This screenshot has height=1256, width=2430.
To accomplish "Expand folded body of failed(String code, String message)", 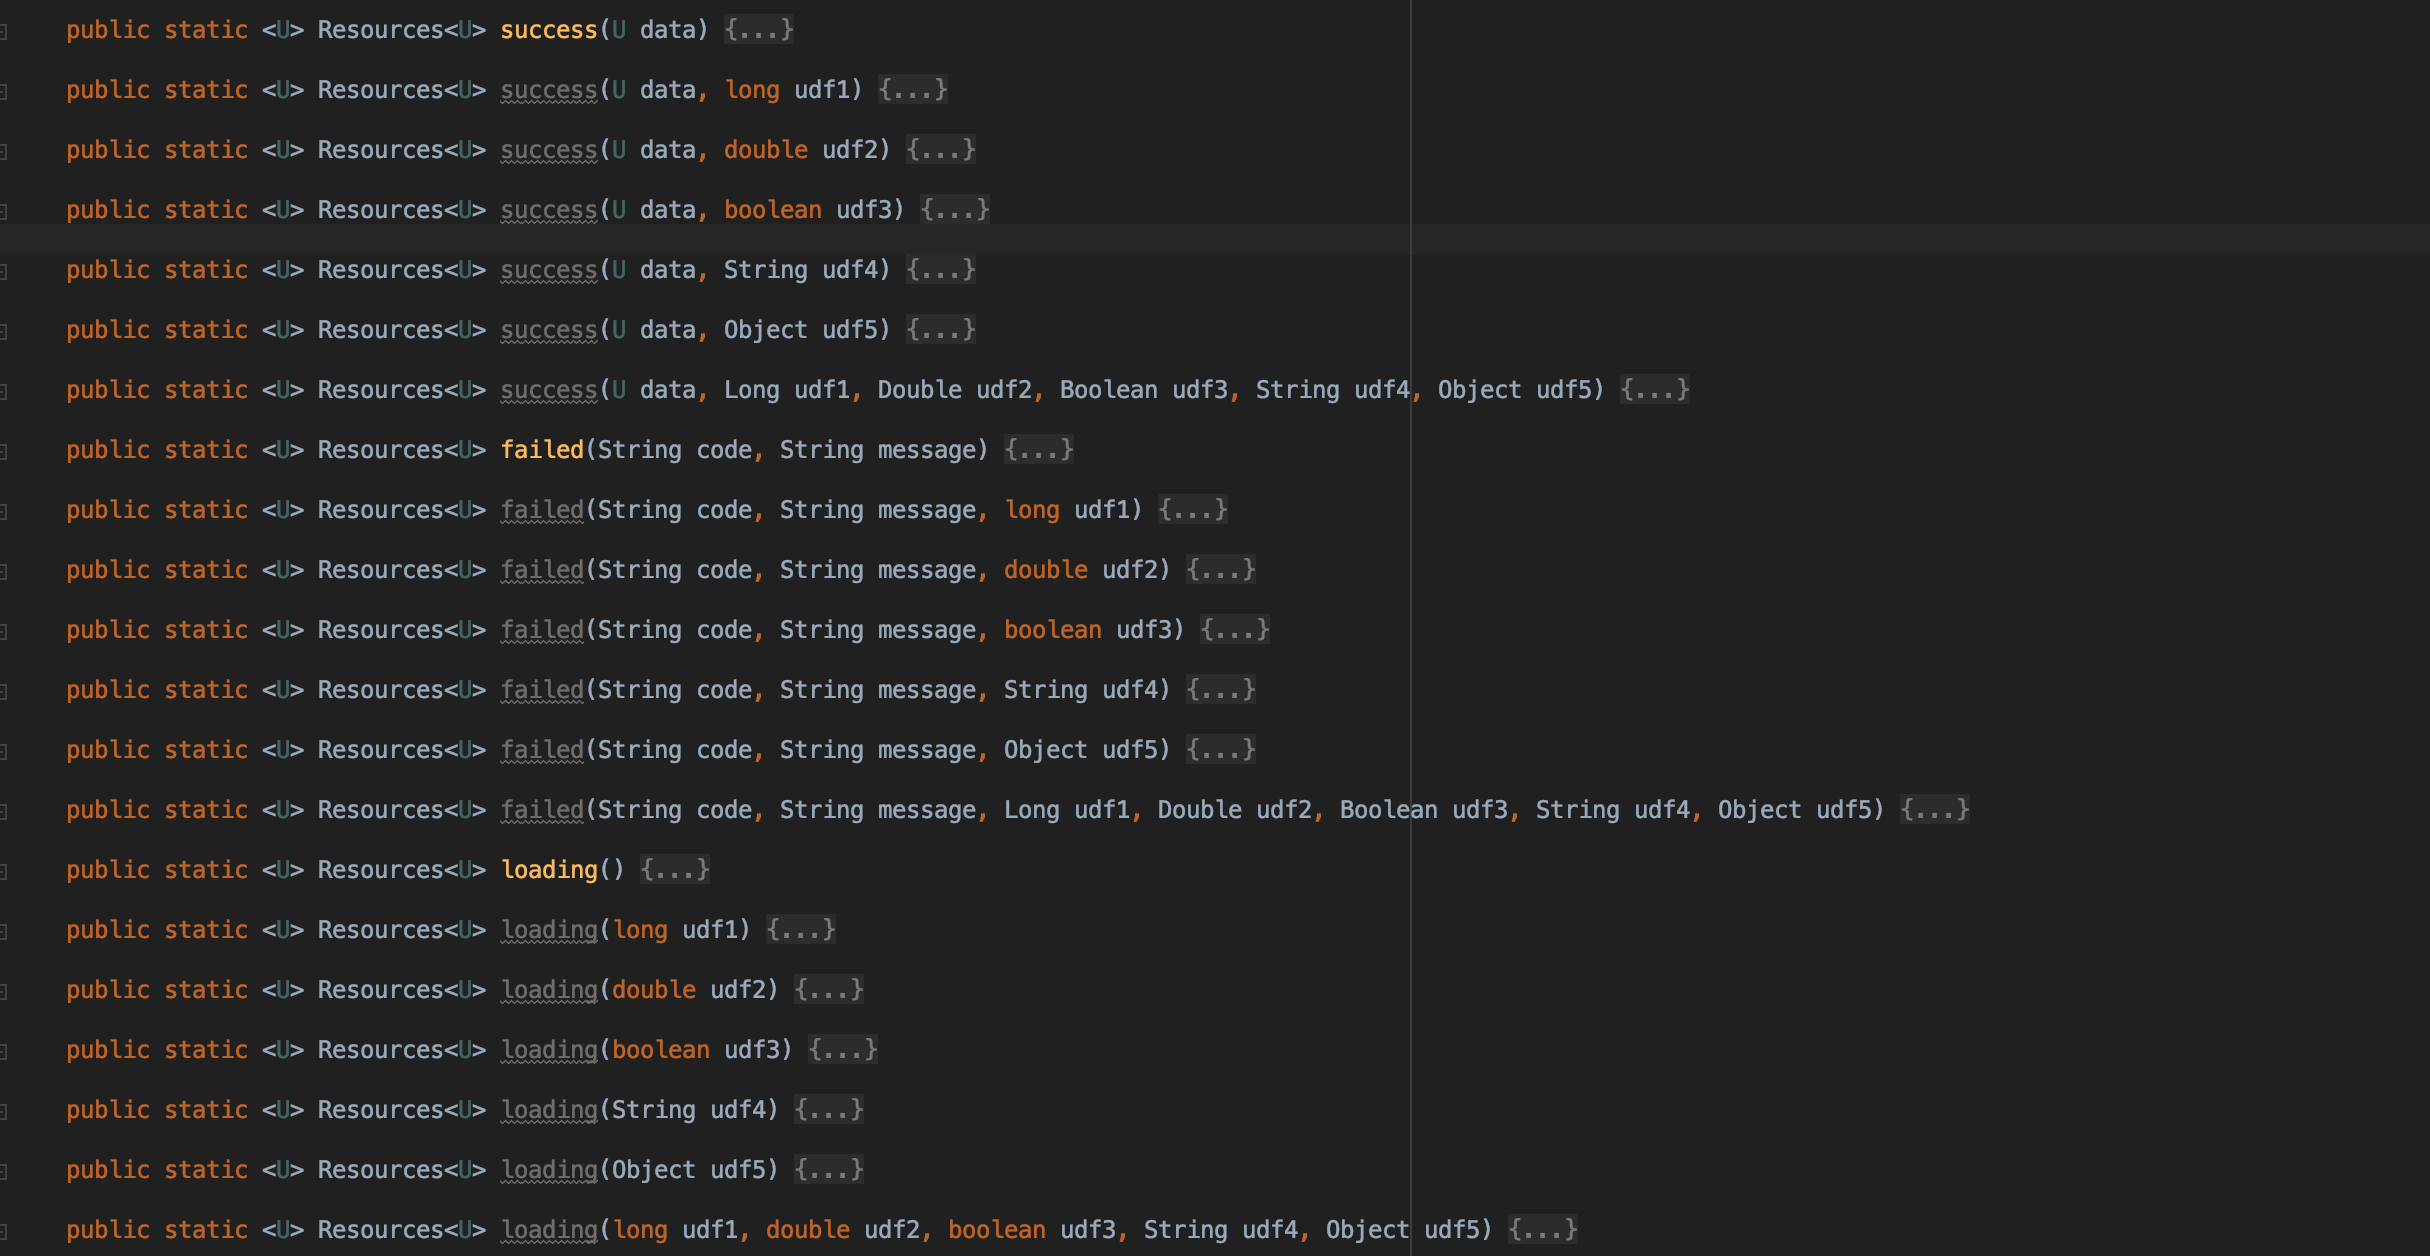I will click(1039, 450).
